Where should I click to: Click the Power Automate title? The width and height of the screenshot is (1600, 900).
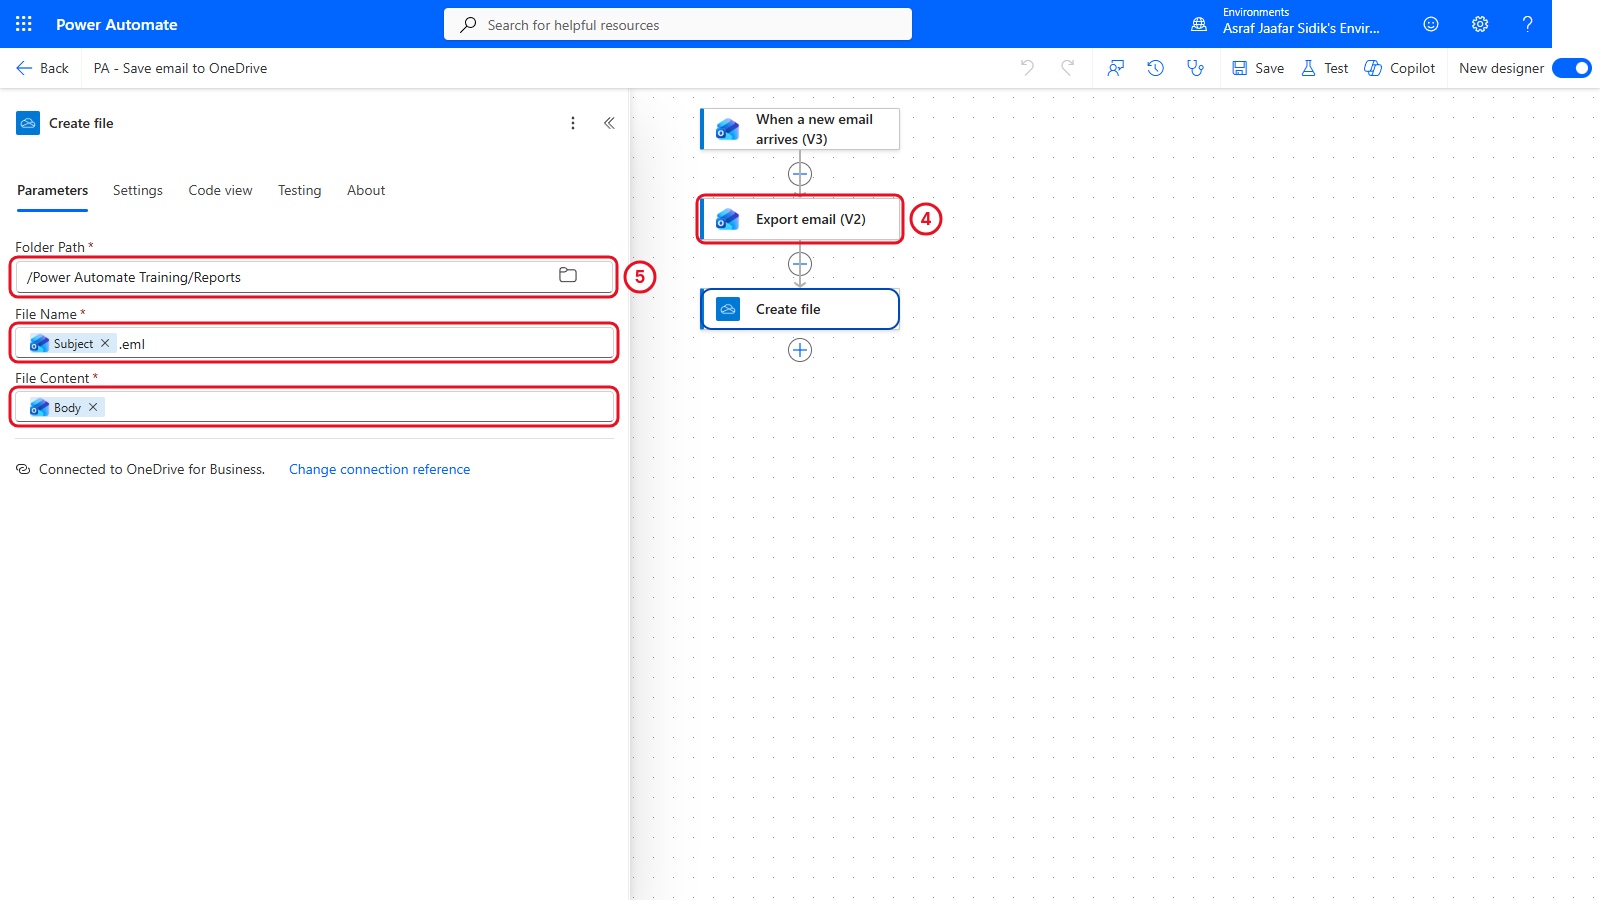coord(117,24)
